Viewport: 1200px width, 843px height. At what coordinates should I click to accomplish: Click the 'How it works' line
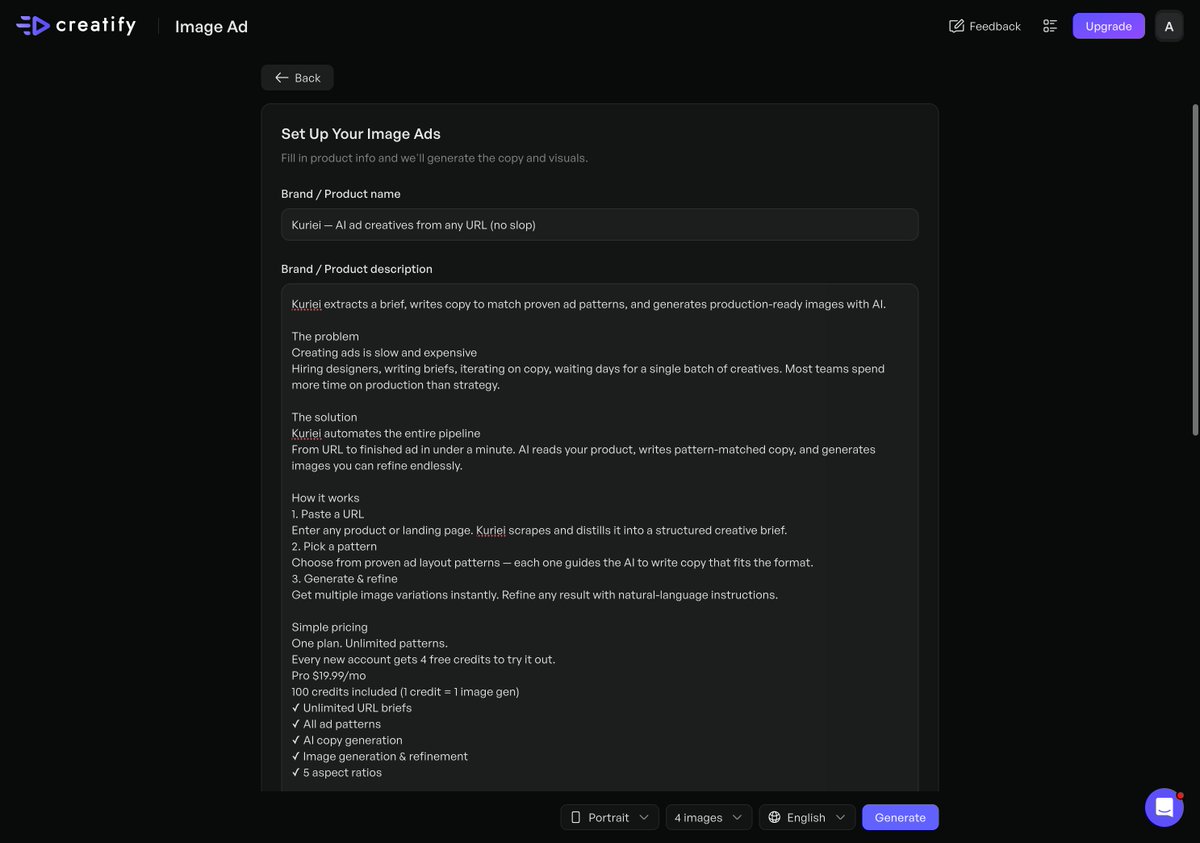pyautogui.click(x=326, y=498)
